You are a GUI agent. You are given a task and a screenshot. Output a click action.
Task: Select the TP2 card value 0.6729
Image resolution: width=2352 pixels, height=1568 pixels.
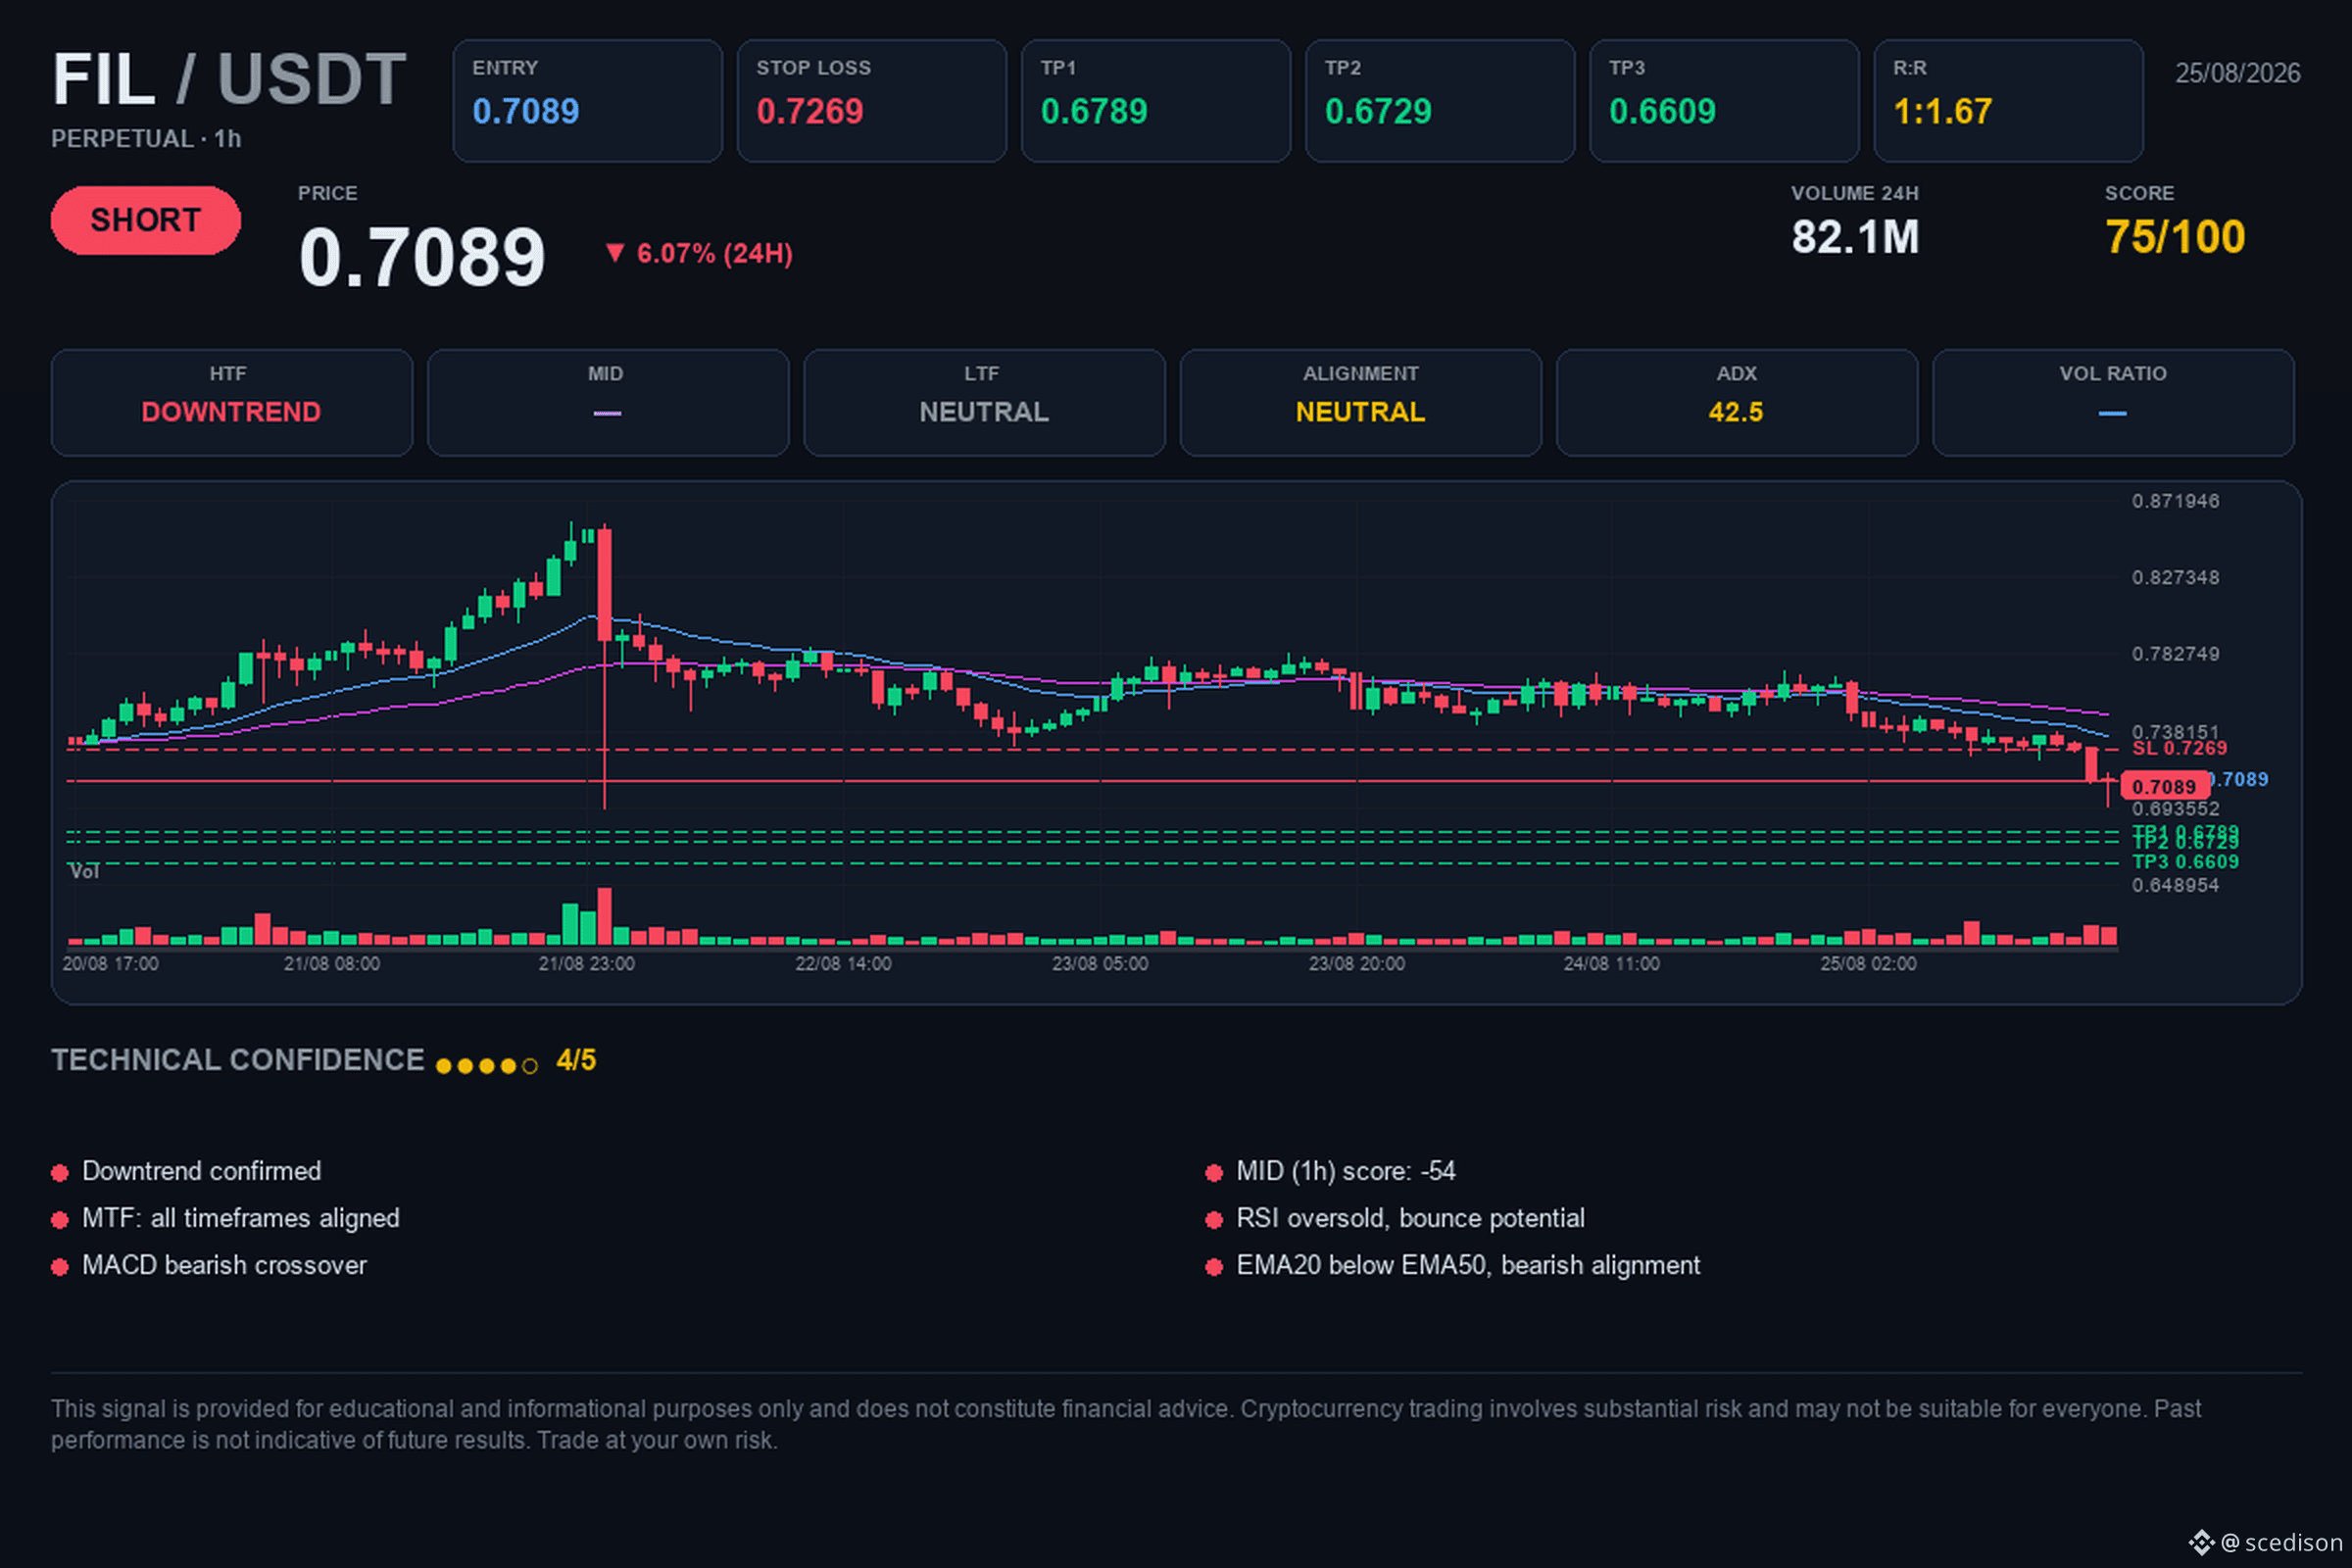(1378, 111)
